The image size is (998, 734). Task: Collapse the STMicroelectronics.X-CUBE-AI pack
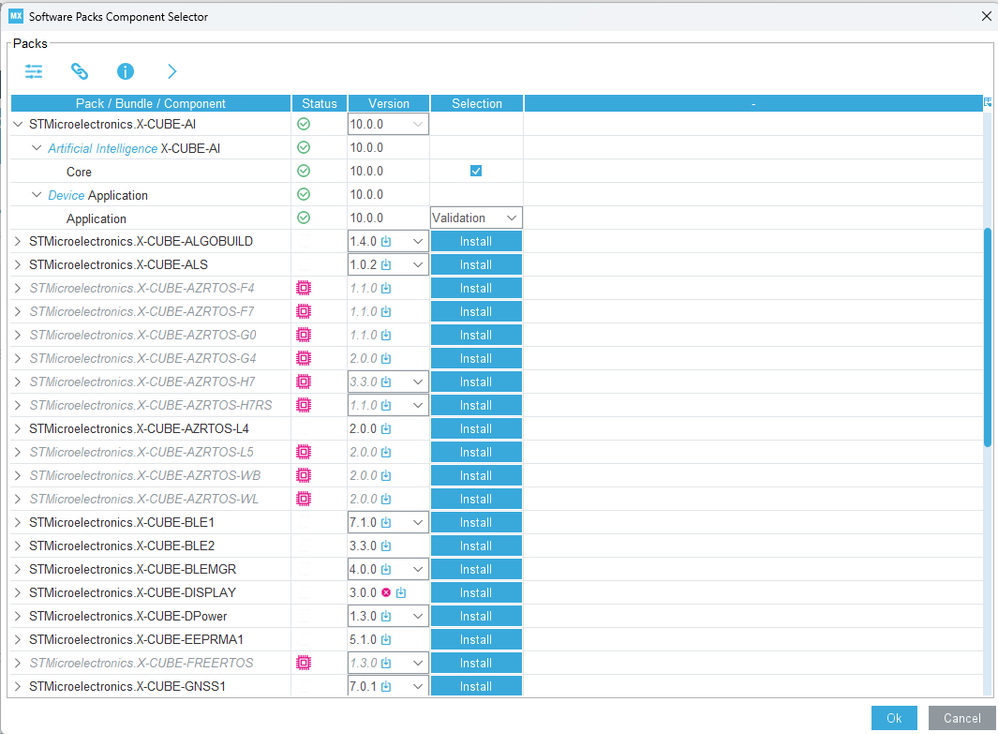[18, 124]
